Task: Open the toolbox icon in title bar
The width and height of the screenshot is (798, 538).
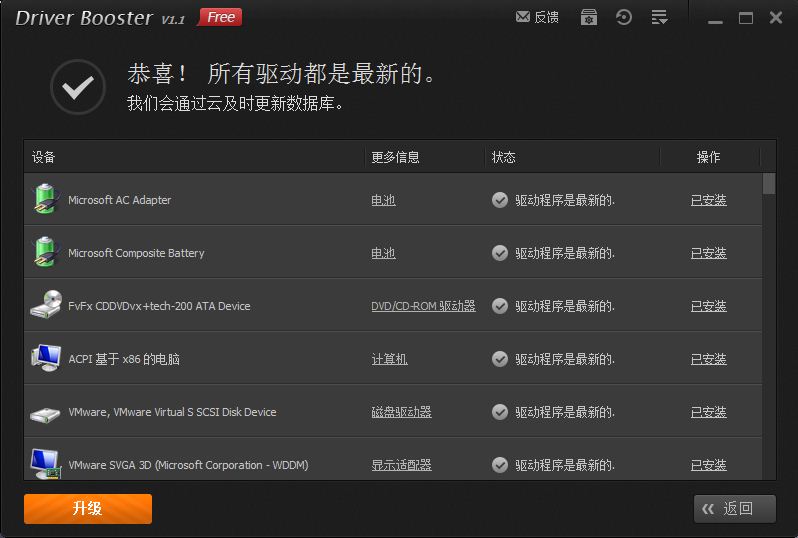Action: (x=589, y=18)
